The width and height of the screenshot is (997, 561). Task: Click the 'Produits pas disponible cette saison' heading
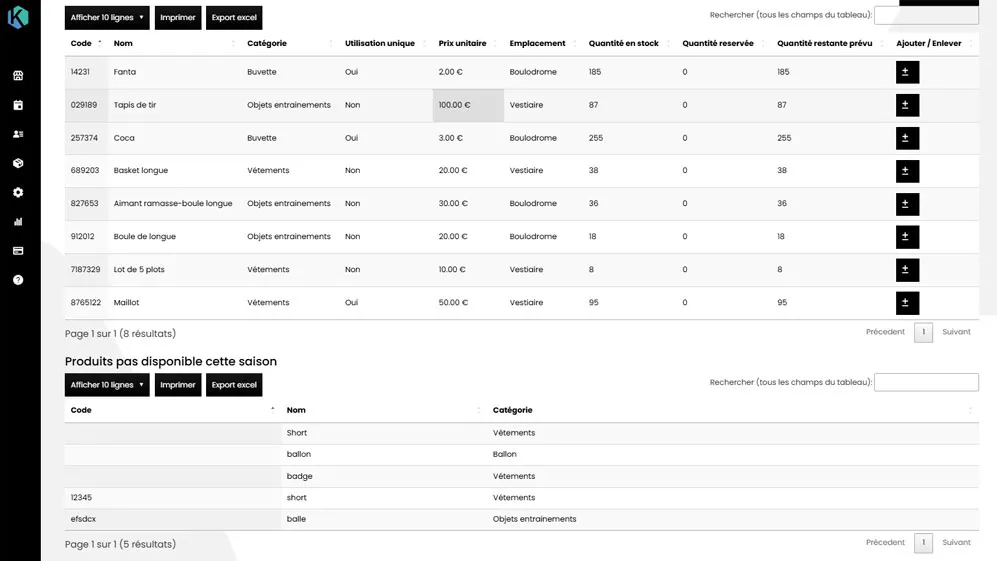pos(171,361)
